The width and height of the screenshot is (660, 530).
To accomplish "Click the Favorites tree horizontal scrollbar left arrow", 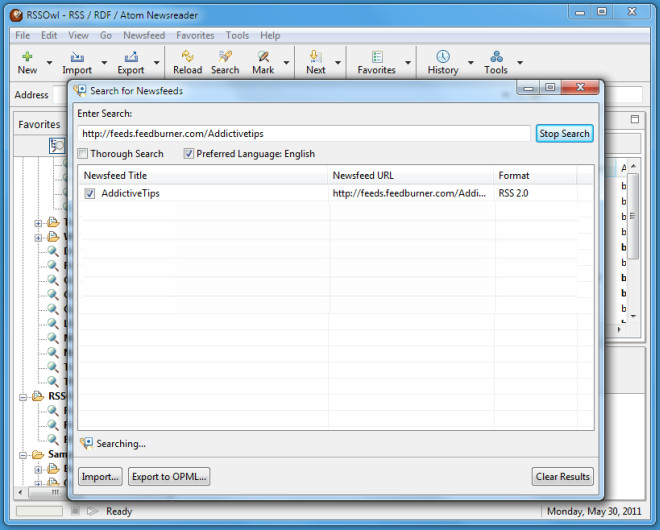I will [20, 492].
